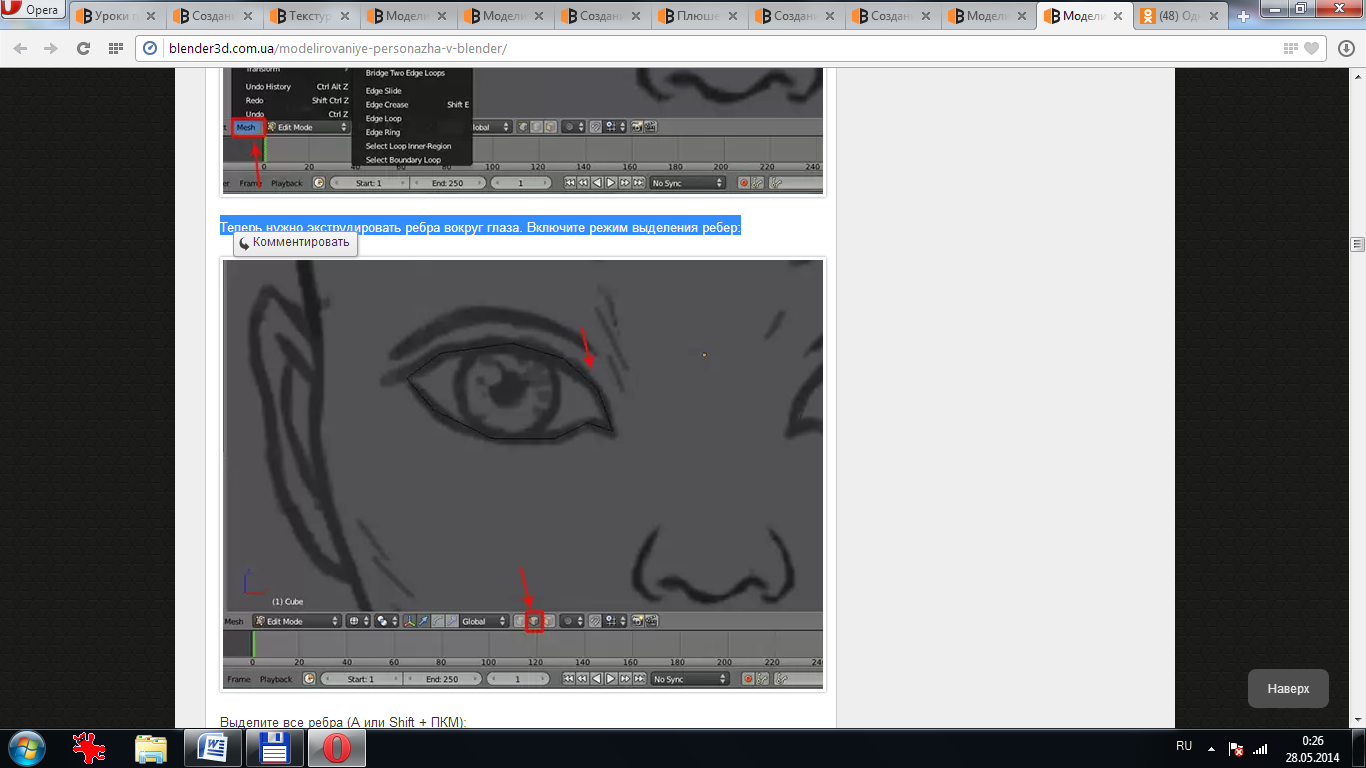Open proportional editing dropdown in eye screenshot
Screen dimensions: 1366x768
click(x=573, y=621)
